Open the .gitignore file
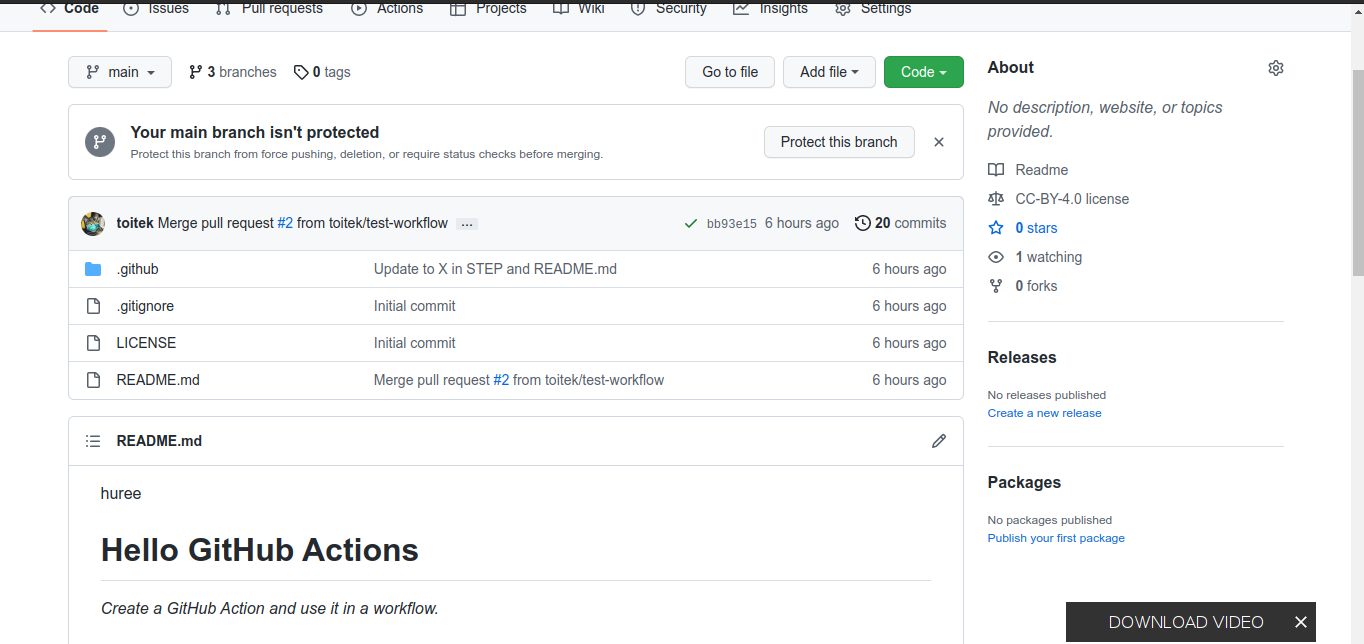This screenshot has width=1364, height=644. (x=145, y=306)
